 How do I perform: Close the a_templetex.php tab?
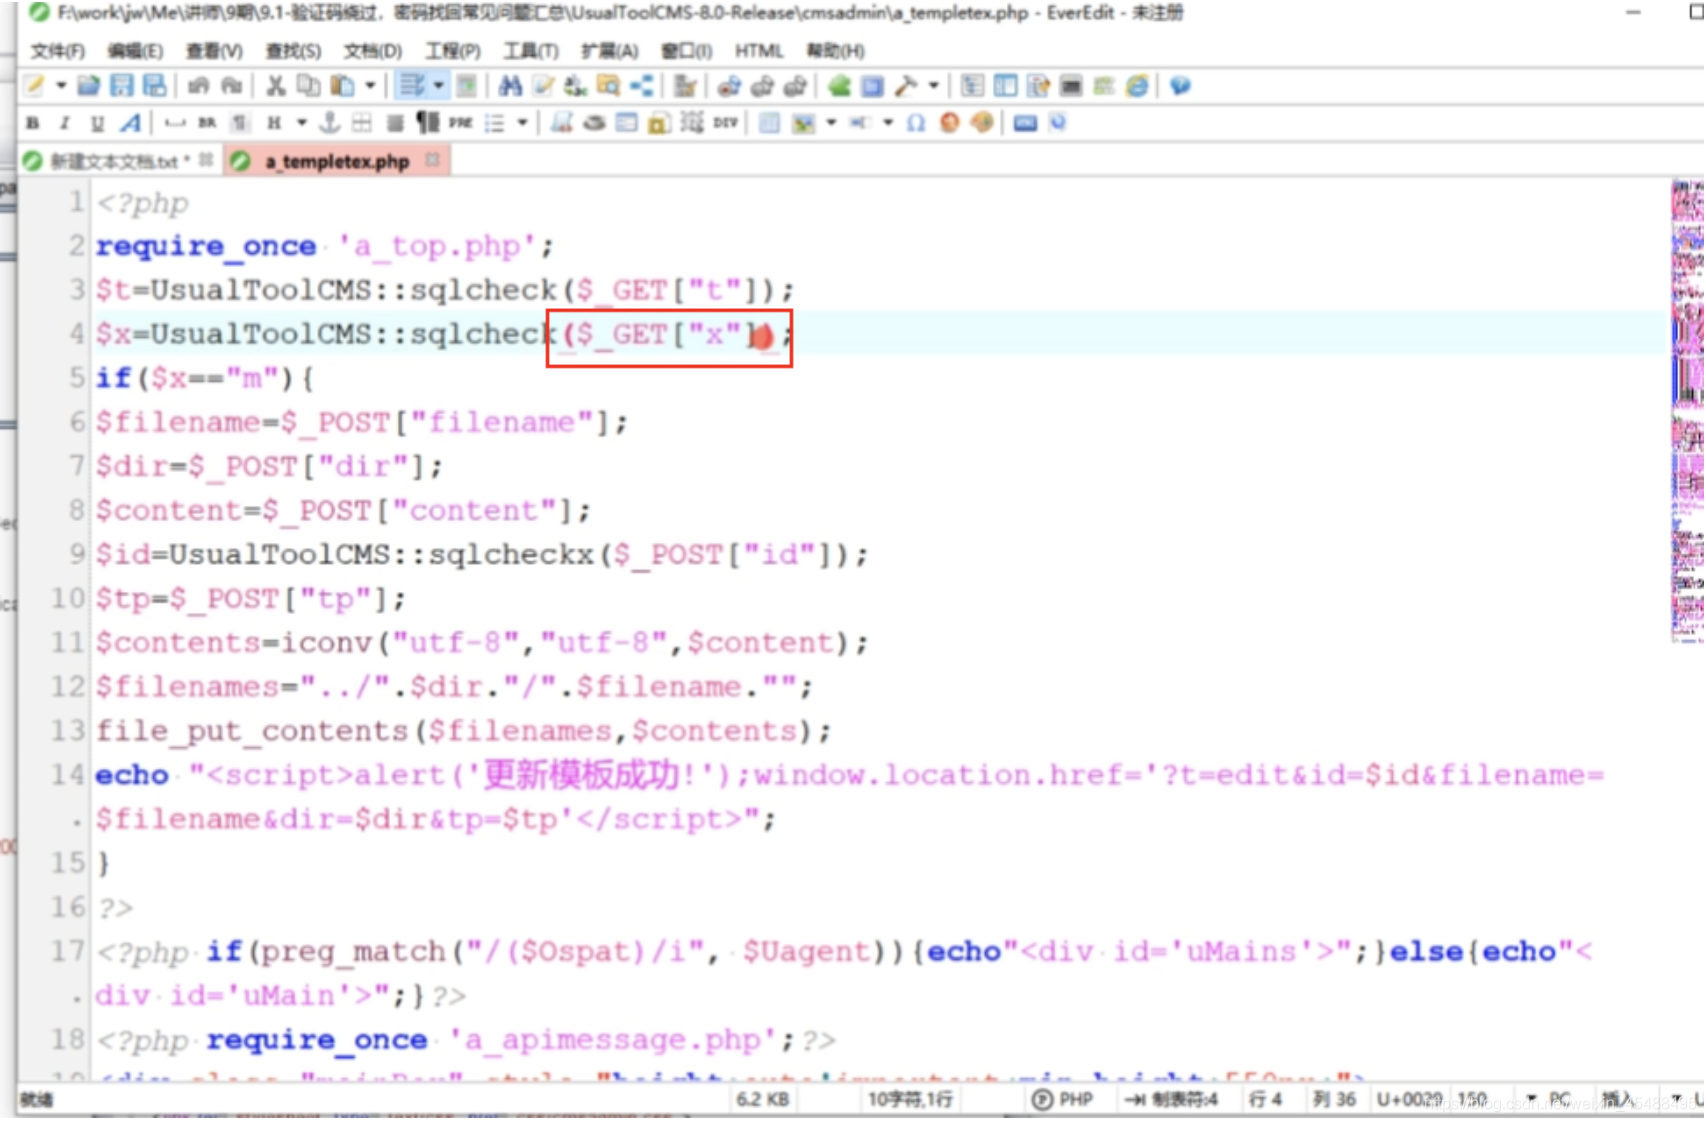pos(432,160)
